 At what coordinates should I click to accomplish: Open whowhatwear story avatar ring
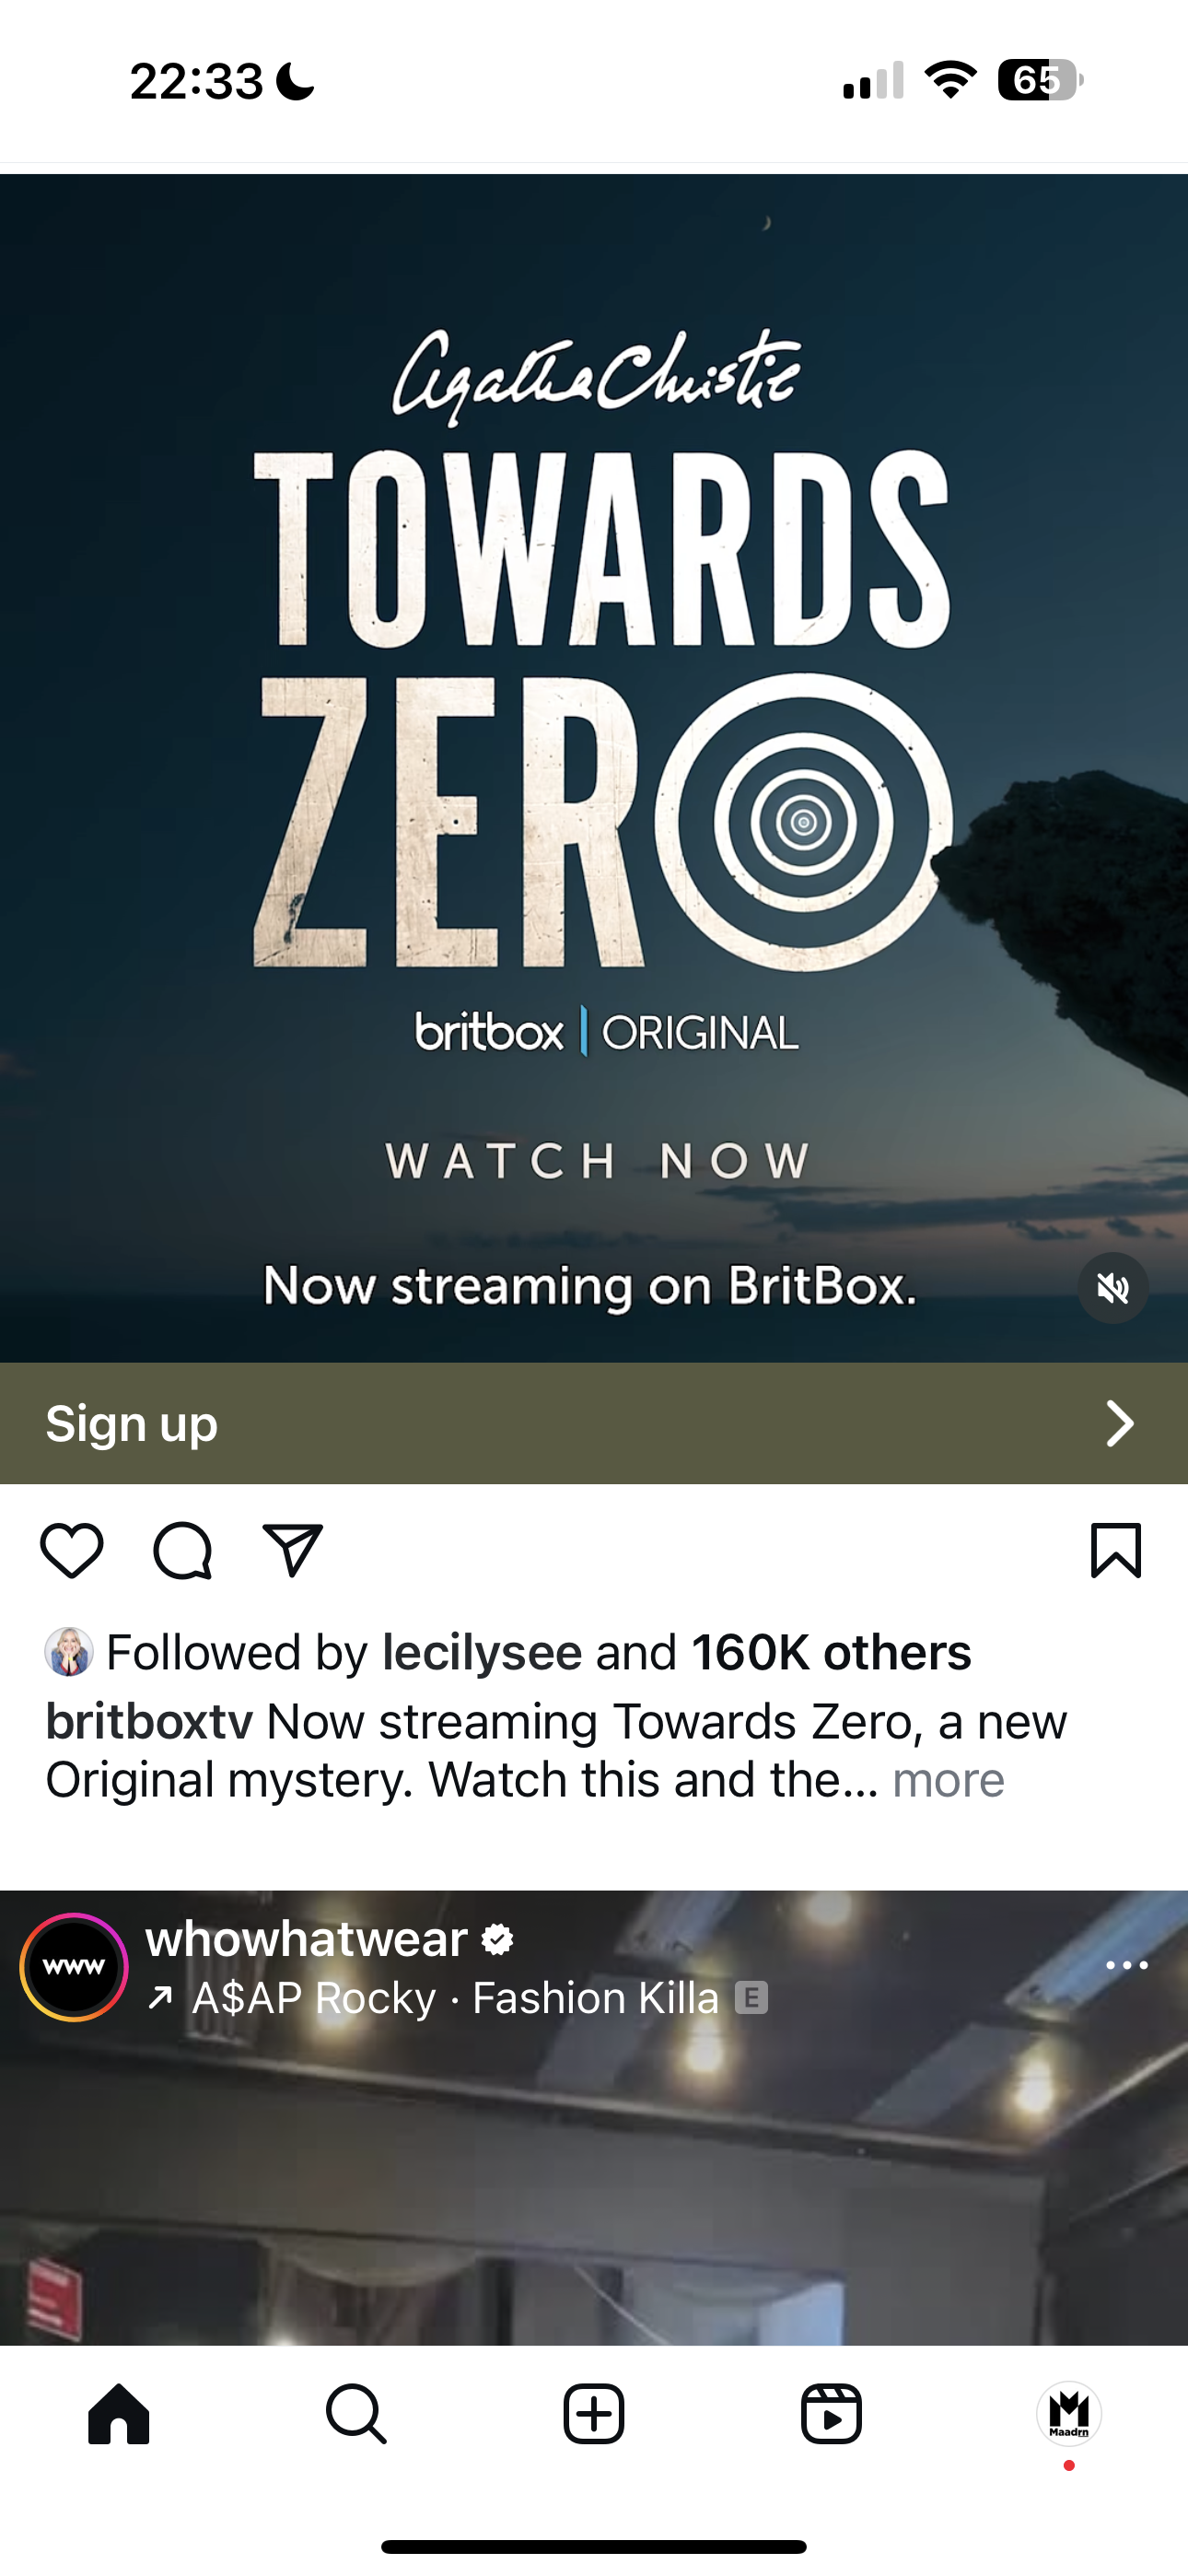(74, 1967)
